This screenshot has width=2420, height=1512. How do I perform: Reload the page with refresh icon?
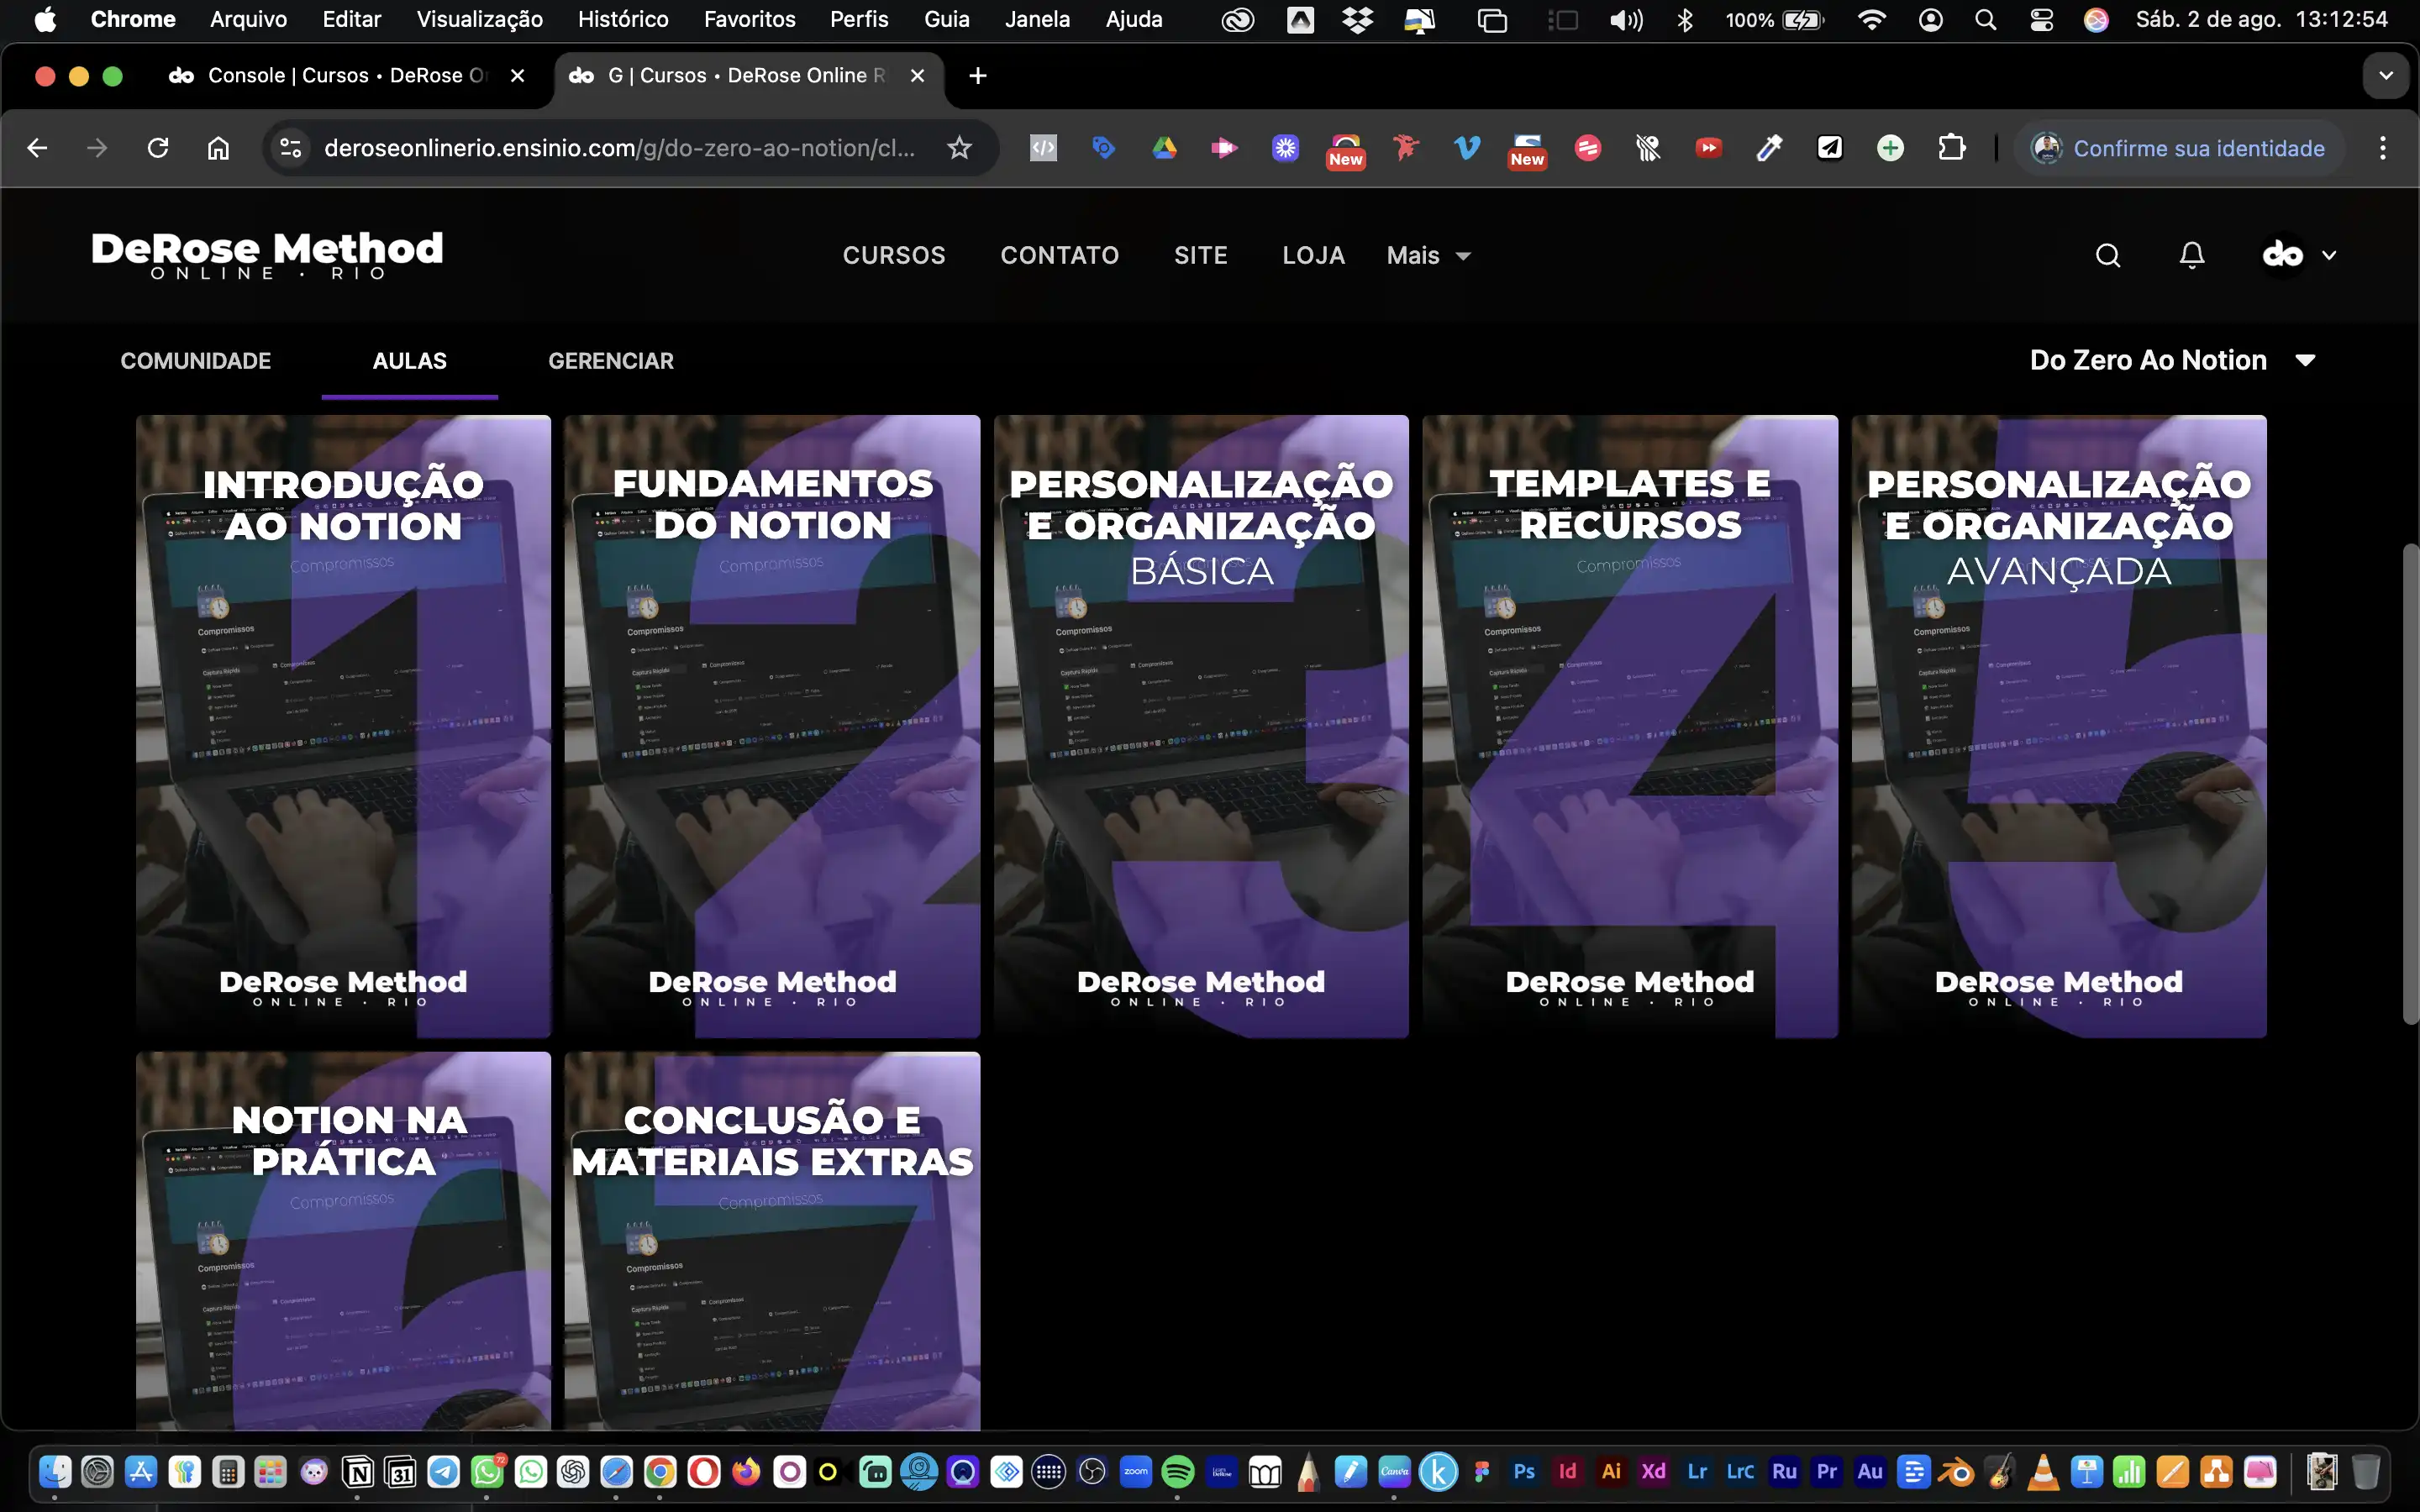158,148
